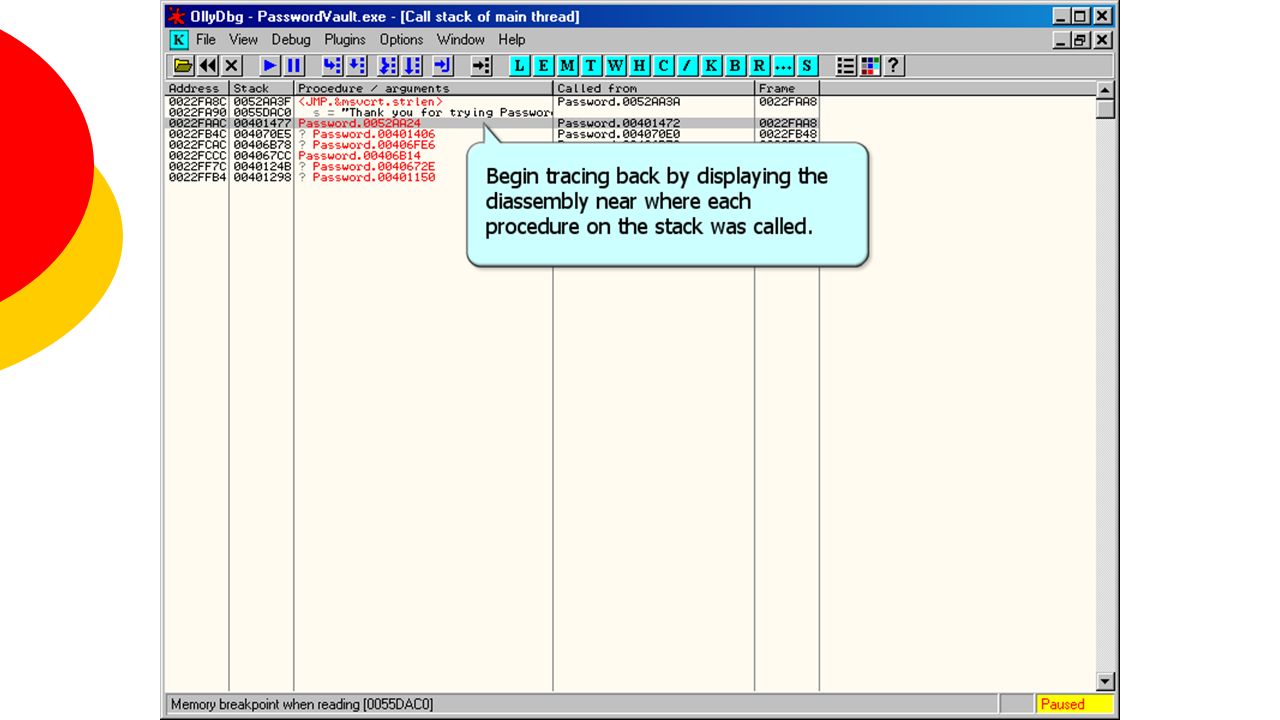The image size is (1280, 720).
Task: Click the Frame column header
Action: click(787, 89)
